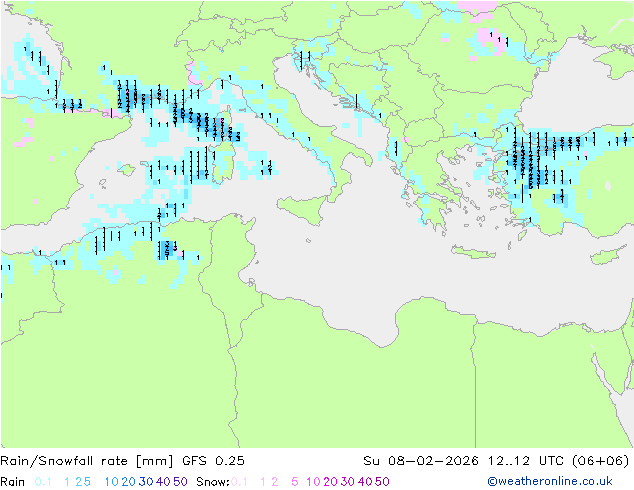Select snow legend value 5
This screenshot has width=634, height=490.
pos(295,482)
